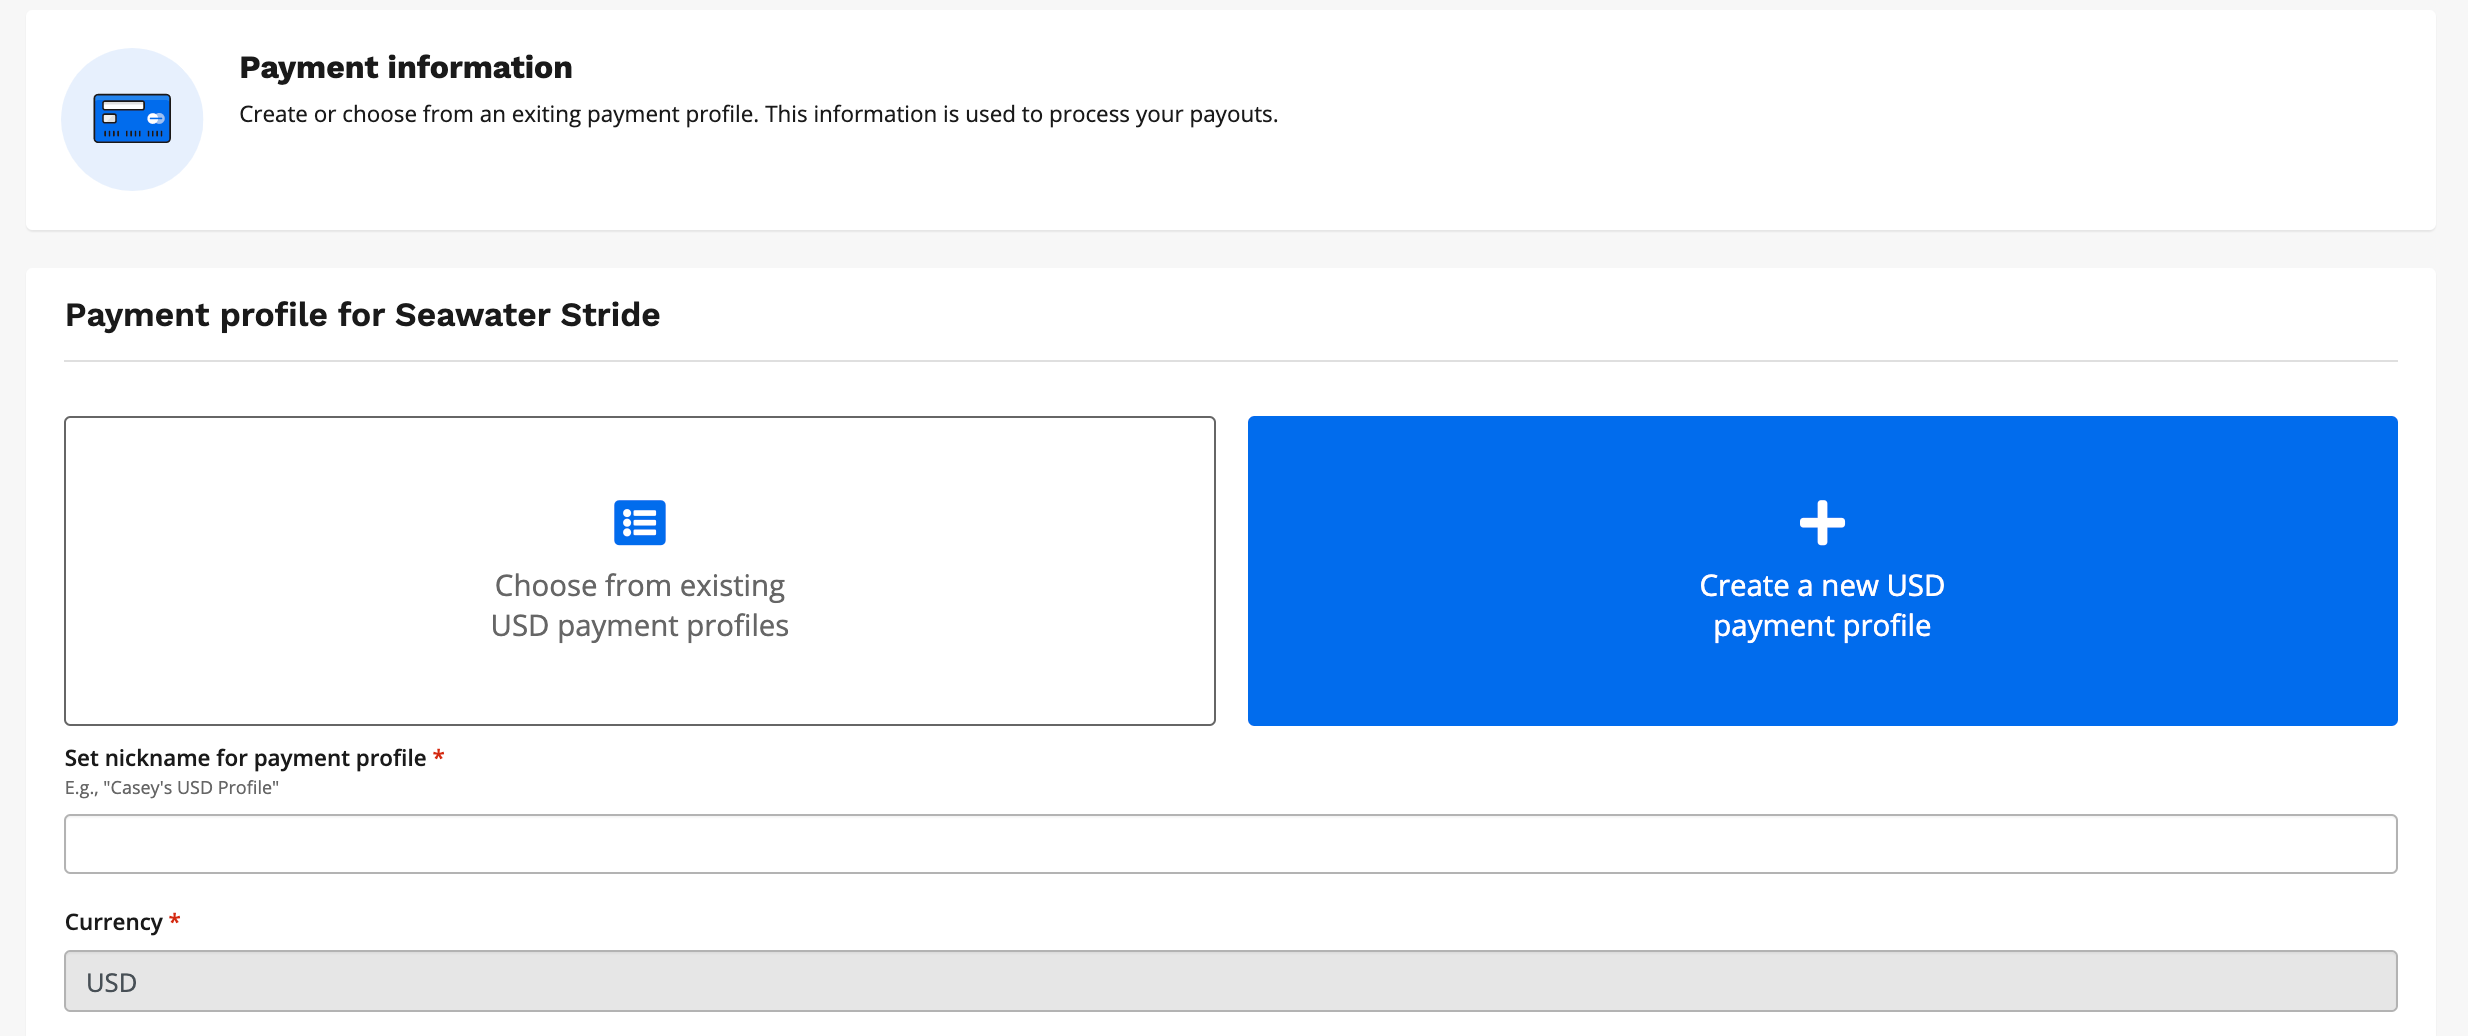Click the Payment information heading

click(x=406, y=67)
